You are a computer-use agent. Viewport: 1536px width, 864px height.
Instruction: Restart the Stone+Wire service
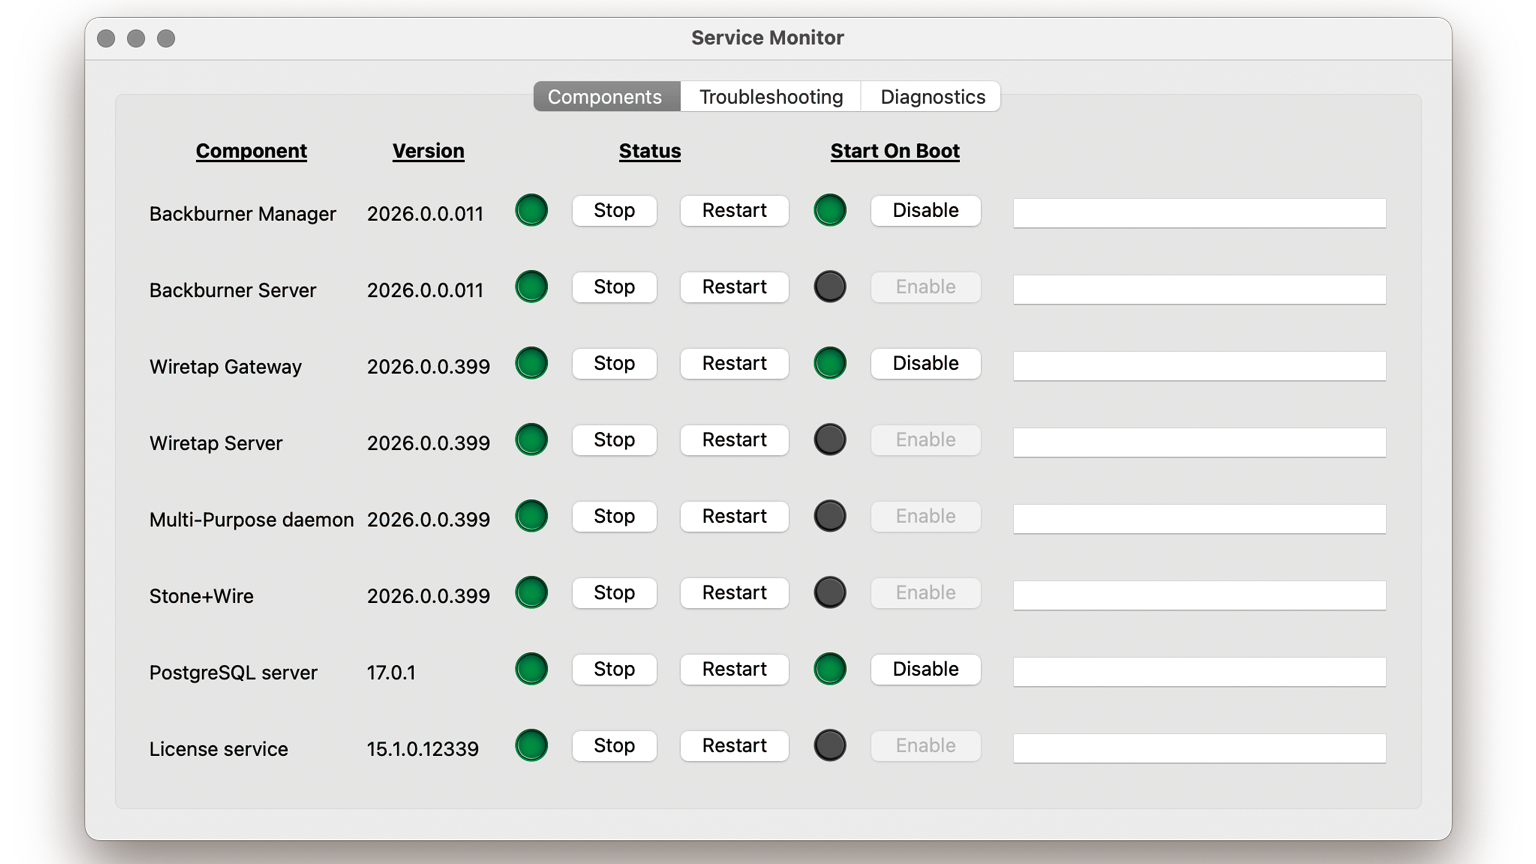(x=734, y=593)
